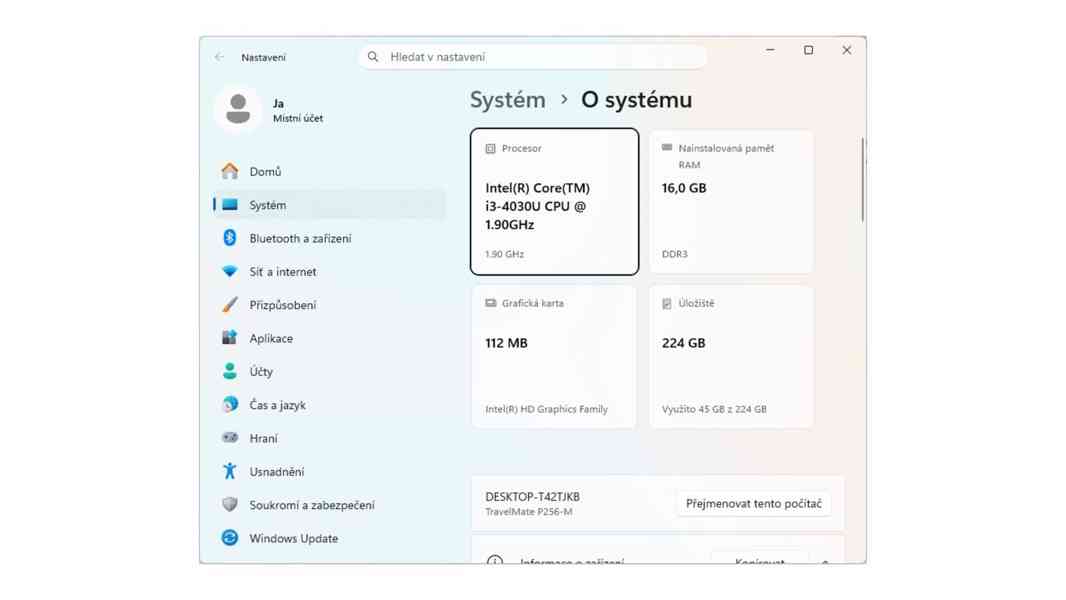Go to Síť a internet
The width and height of the screenshot is (1066, 600).
(x=329, y=271)
